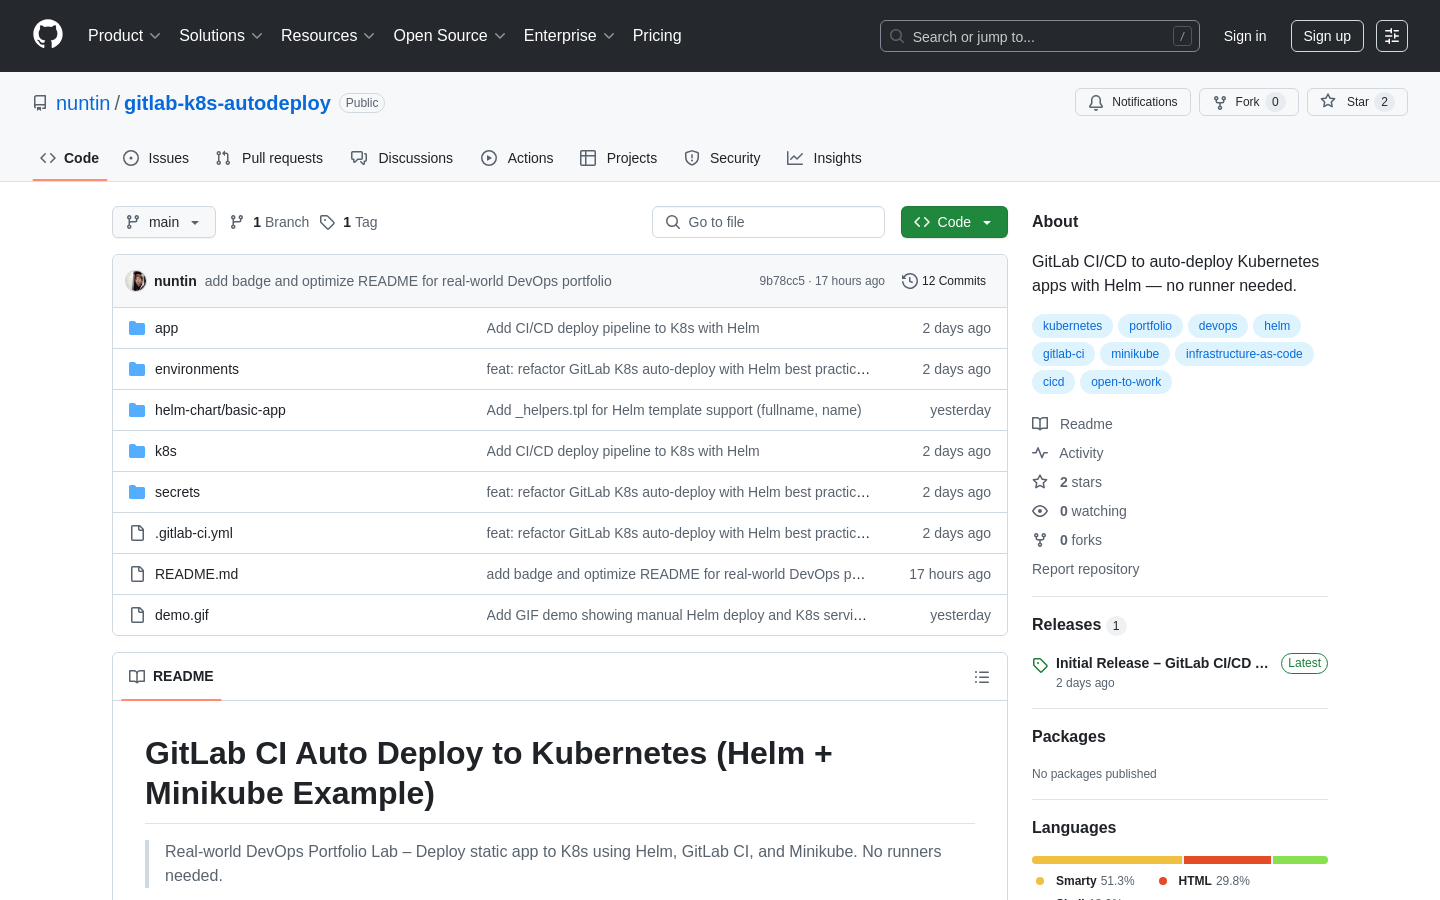This screenshot has height=900, width=1440.
Task: Switch to the Projects tab
Action: [x=619, y=158]
